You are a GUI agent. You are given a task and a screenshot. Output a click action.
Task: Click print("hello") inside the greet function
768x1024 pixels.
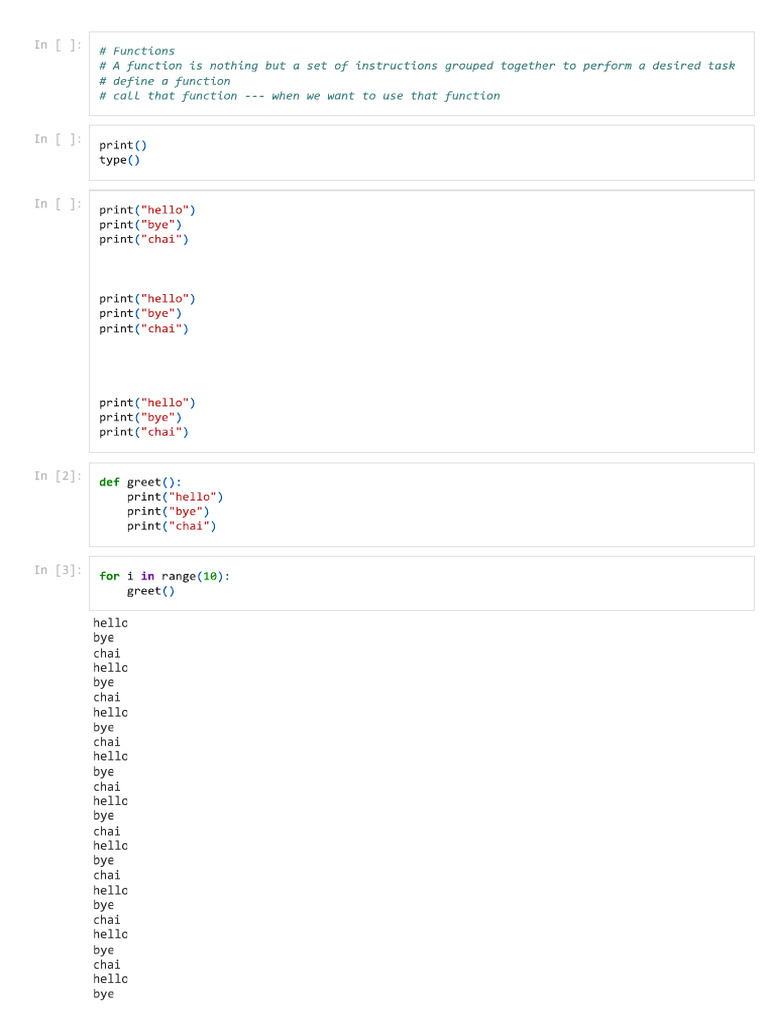coord(175,497)
